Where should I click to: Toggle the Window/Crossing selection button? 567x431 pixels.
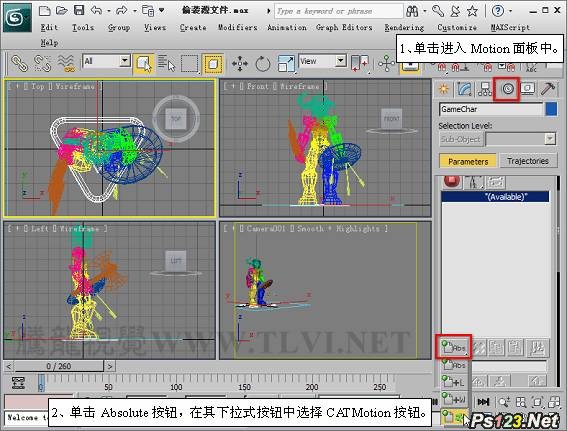click(213, 64)
